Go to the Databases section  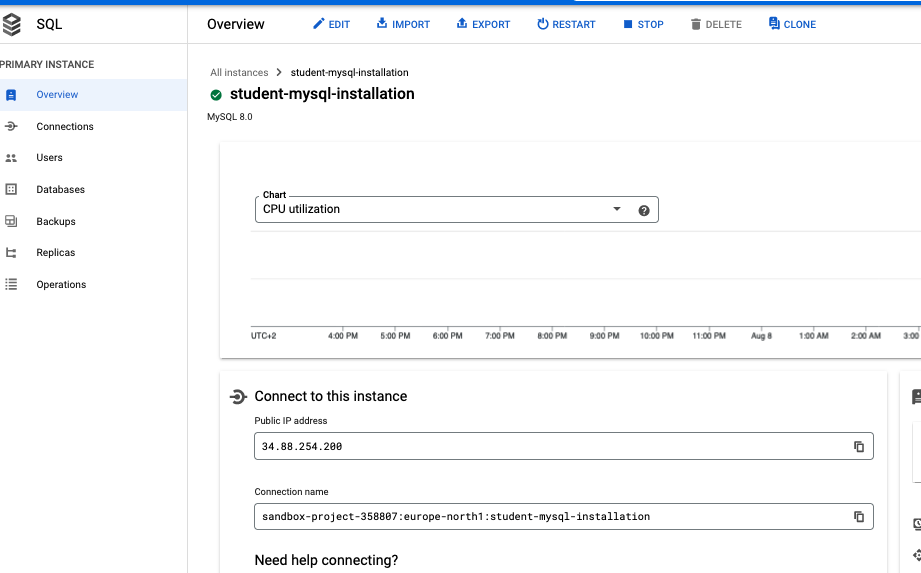[60, 190]
